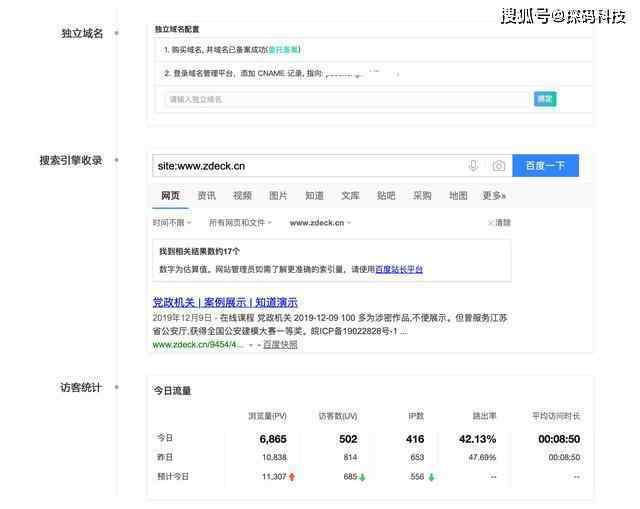Click the green down arrow beside 685

point(362,477)
